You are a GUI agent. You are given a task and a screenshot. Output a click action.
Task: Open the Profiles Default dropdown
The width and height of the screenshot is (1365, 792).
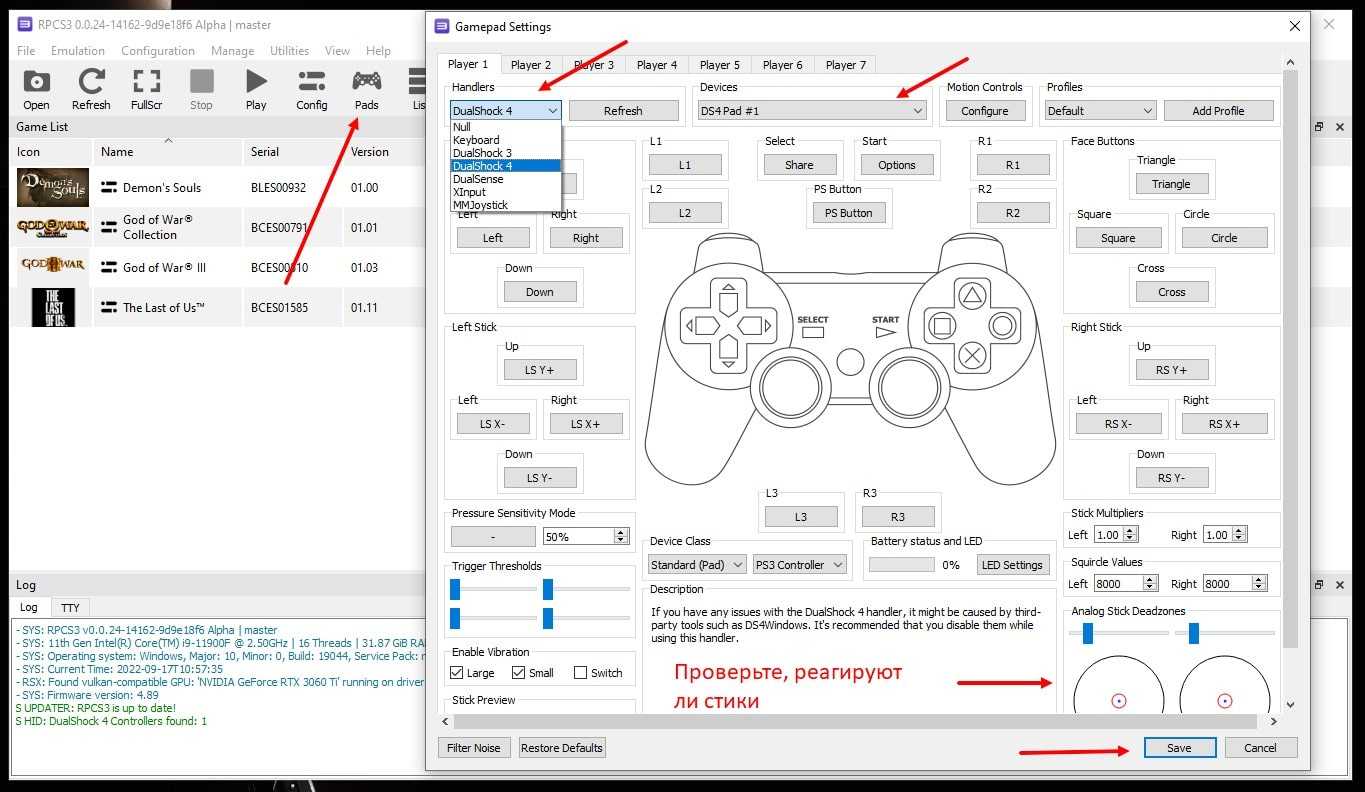(x=1100, y=111)
